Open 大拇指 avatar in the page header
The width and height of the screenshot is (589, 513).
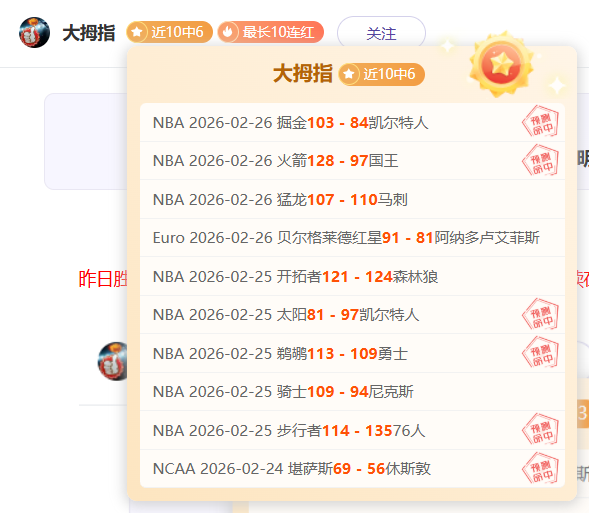click(34, 32)
